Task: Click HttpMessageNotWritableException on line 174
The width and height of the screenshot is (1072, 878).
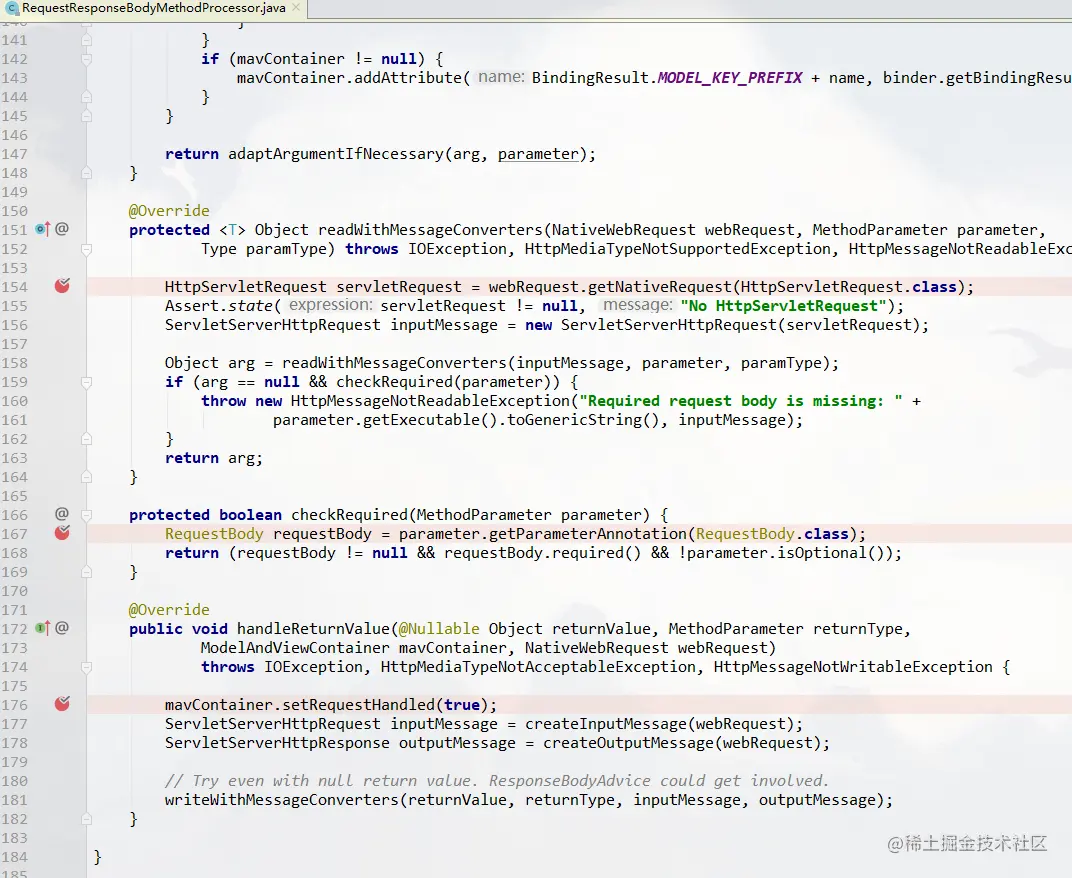Action: pyautogui.click(x=853, y=667)
